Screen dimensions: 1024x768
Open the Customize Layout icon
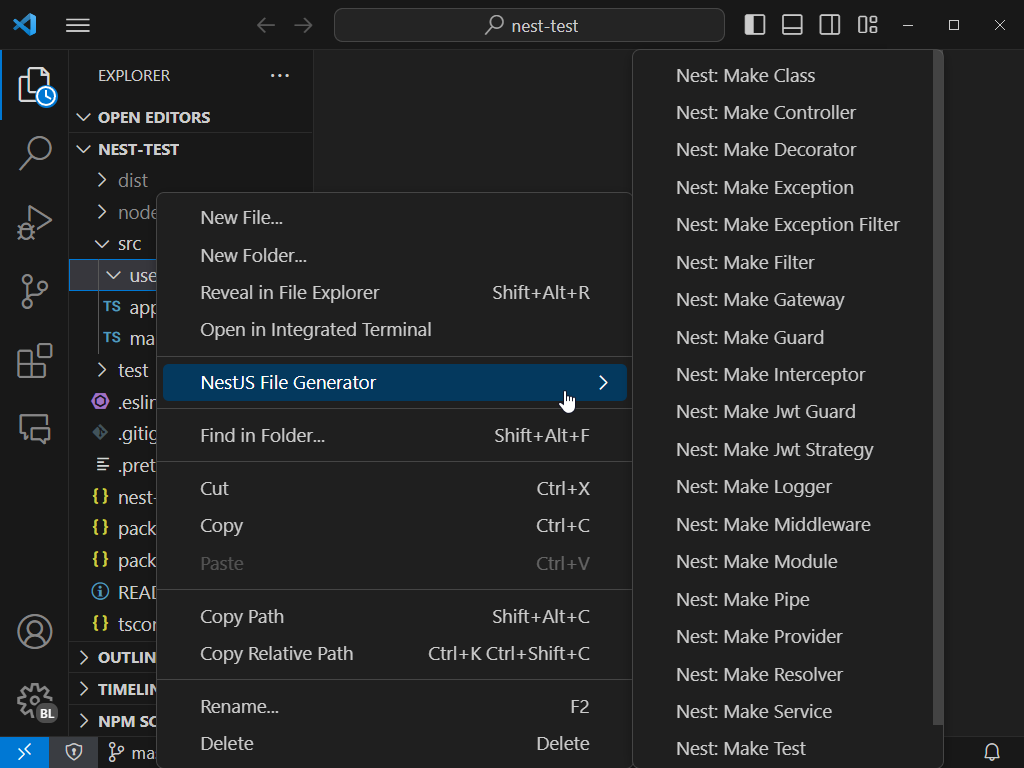click(867, 25)
